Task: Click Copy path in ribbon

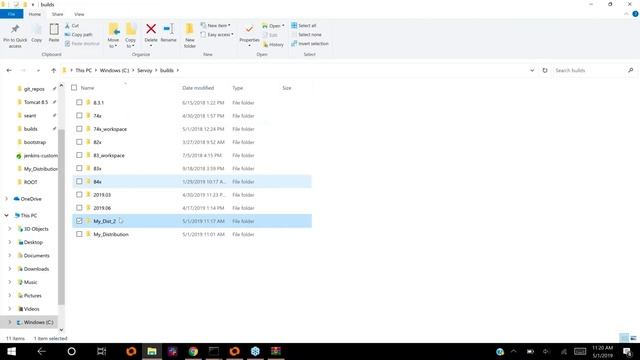Action: [79, 35]
